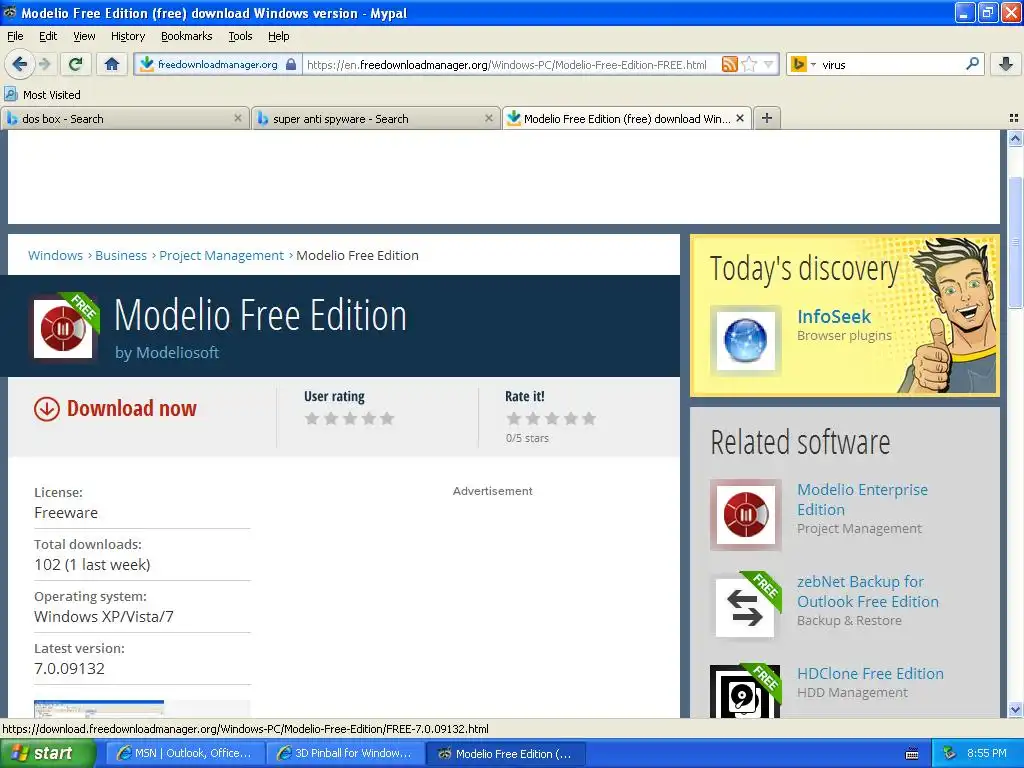Click the '102 (1 last week)' downloads text
The width and height of the screenshot is (1024, 768).
click(x=92, y=565)
